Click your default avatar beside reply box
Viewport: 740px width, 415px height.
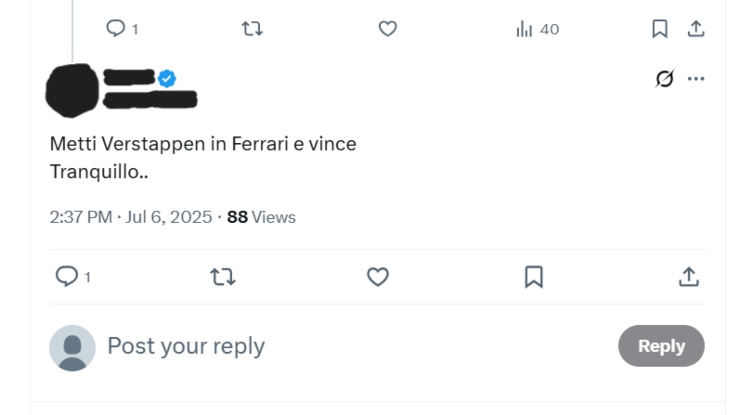(72, 347)
